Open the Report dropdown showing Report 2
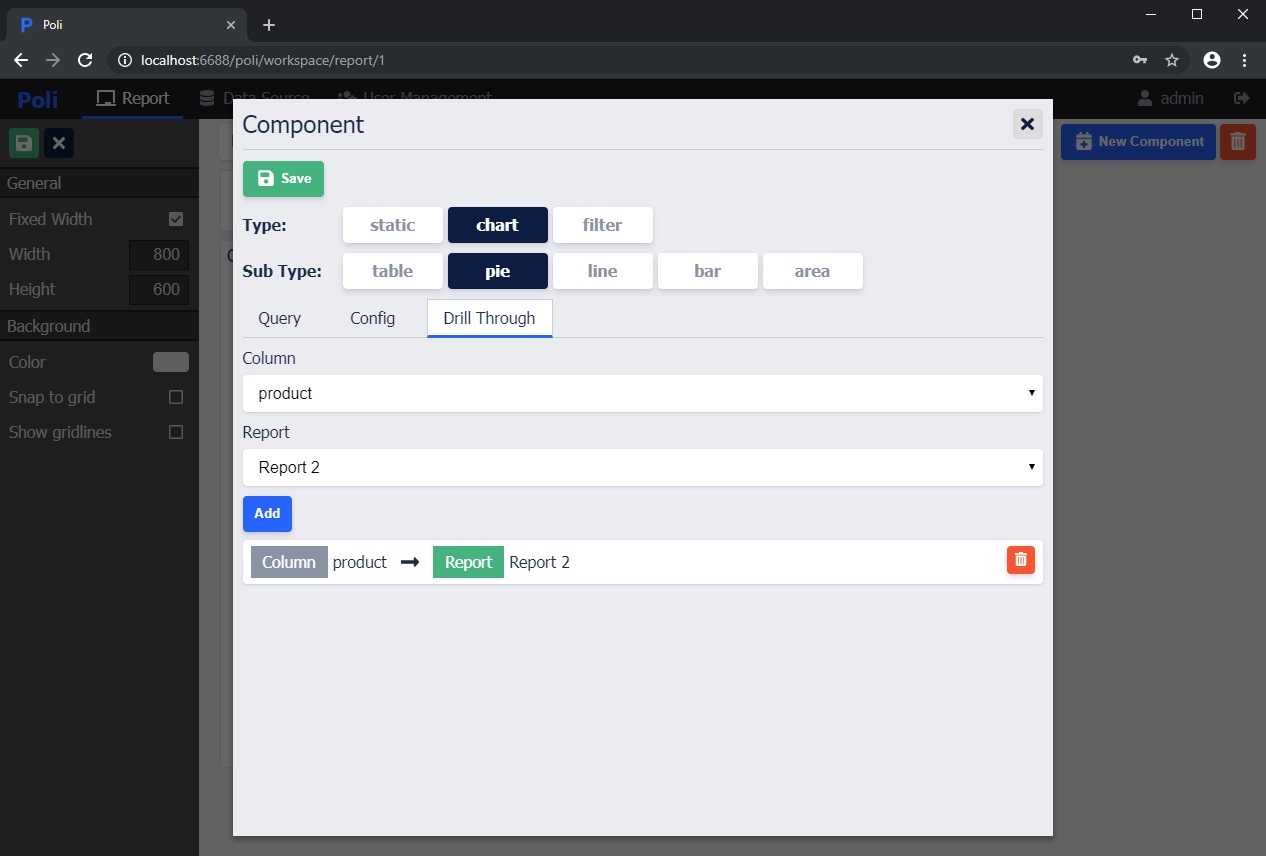 [x=642, y=467]
